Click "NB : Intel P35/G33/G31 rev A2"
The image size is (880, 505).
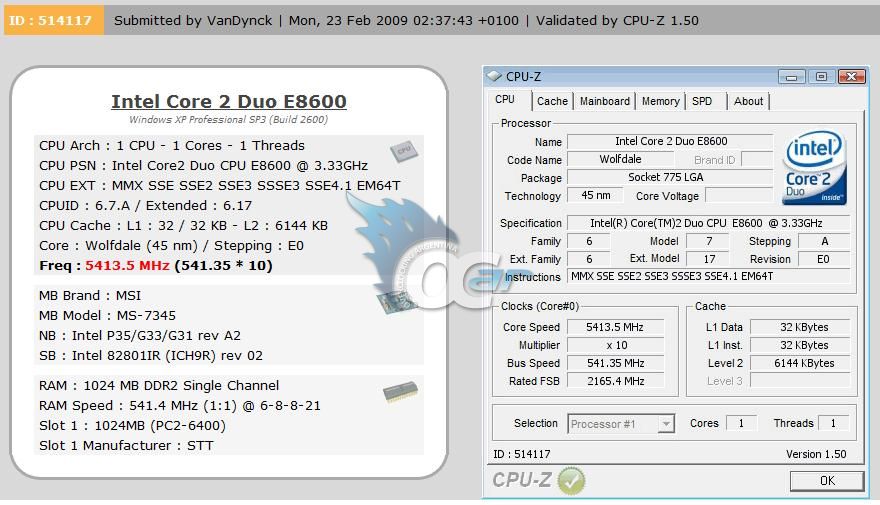click(x=140, y=336)
